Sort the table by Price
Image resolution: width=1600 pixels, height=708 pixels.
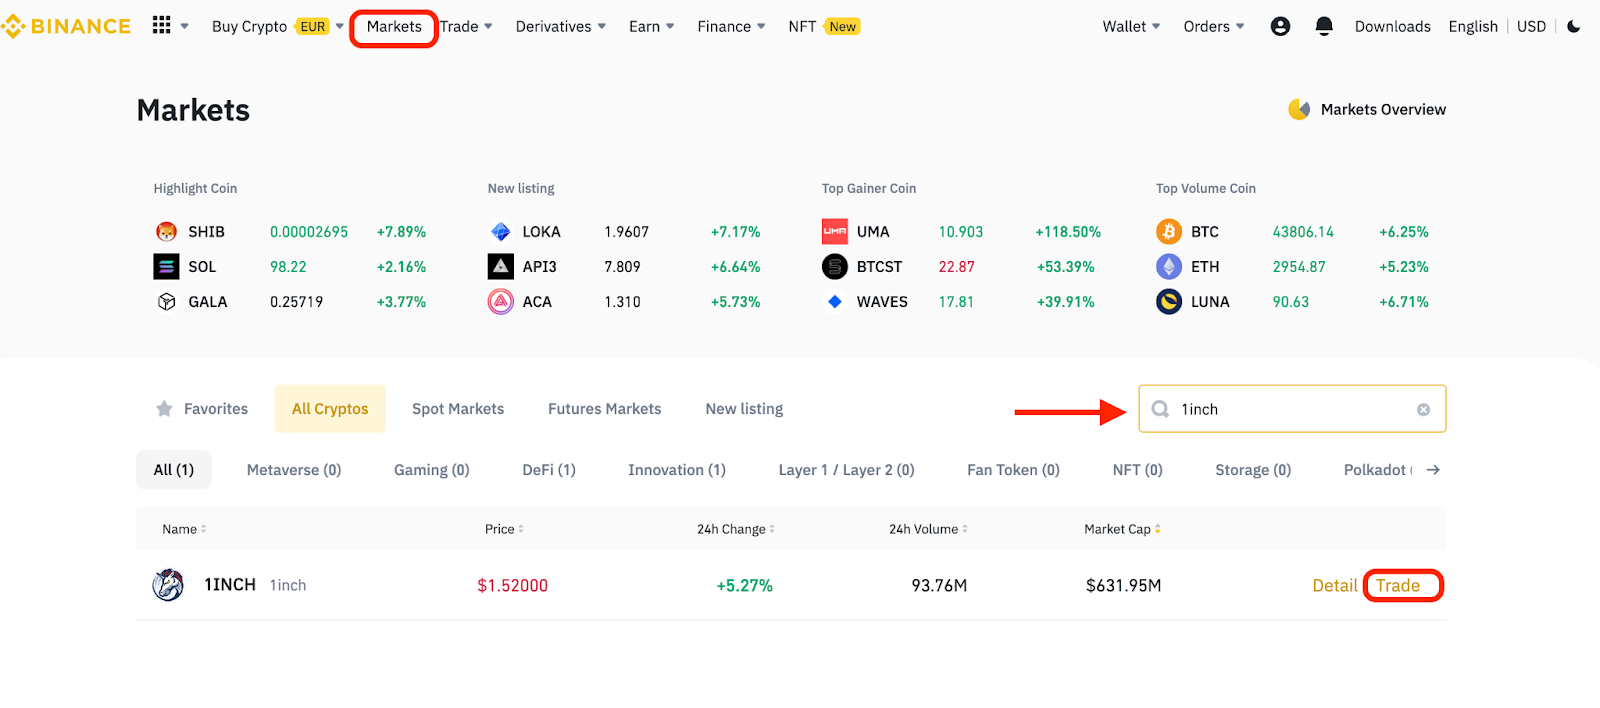(504, 529)
